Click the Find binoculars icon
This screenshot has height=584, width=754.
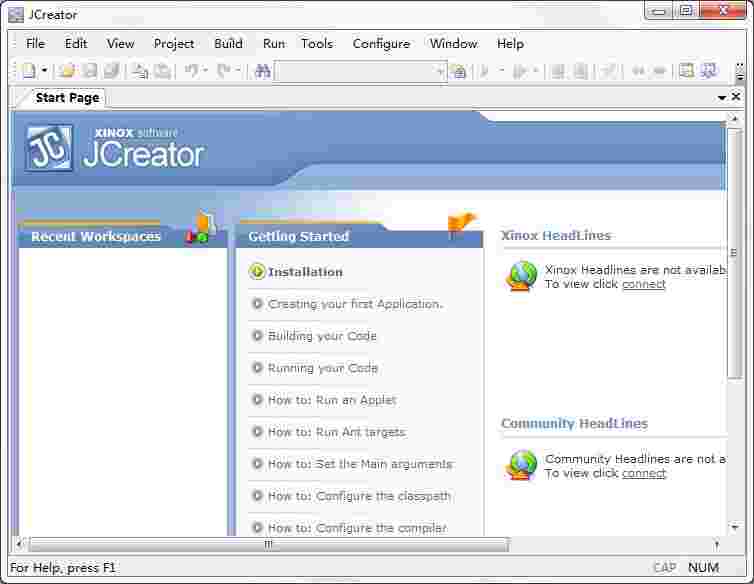click(x=263, y=71)
